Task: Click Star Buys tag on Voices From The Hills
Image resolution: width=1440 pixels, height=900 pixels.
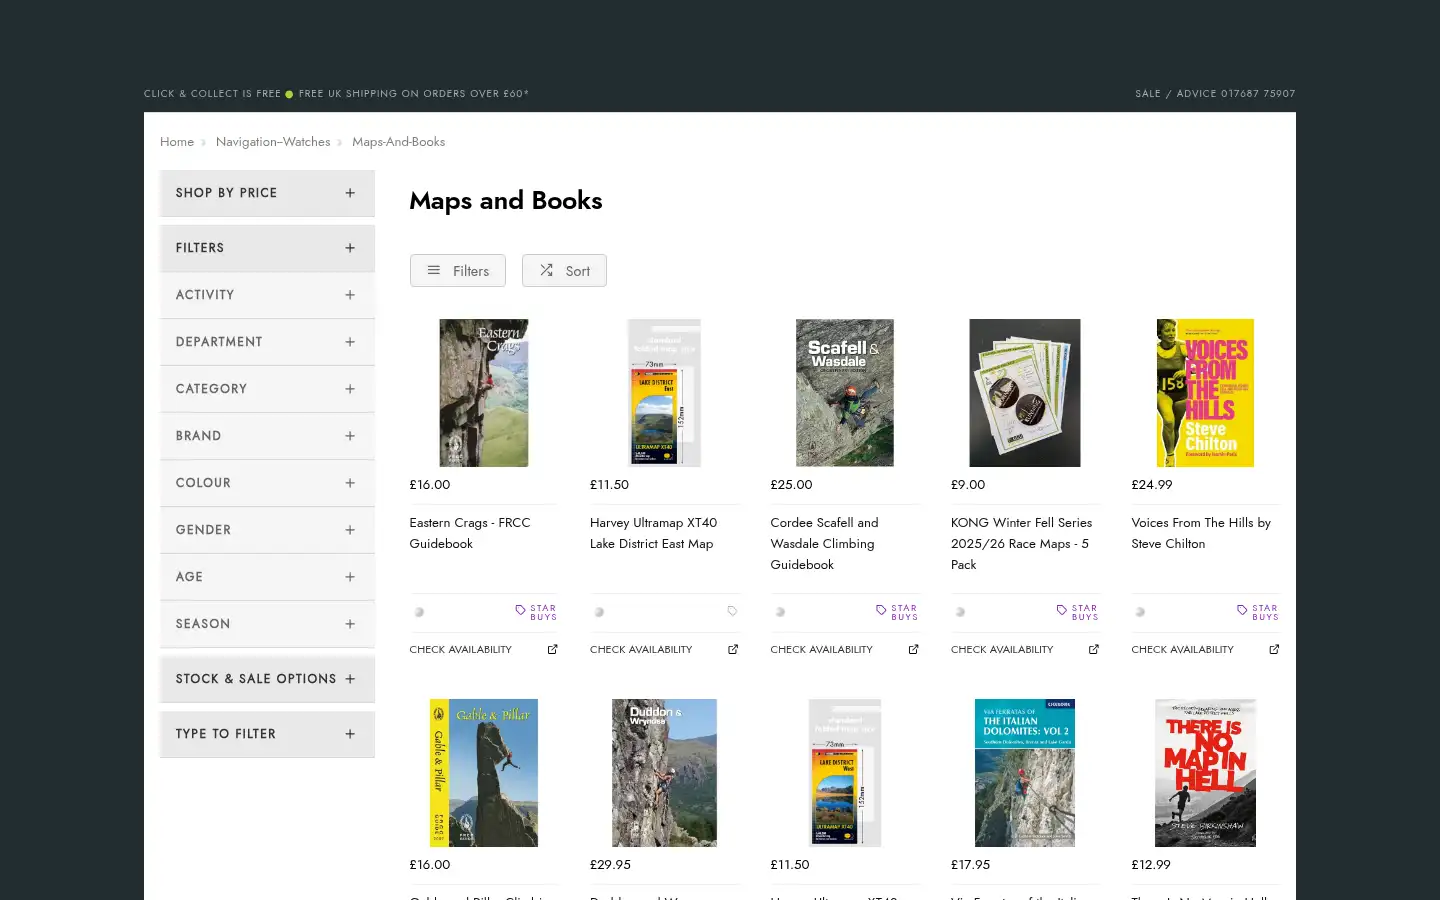Action: coord(1258,612)
